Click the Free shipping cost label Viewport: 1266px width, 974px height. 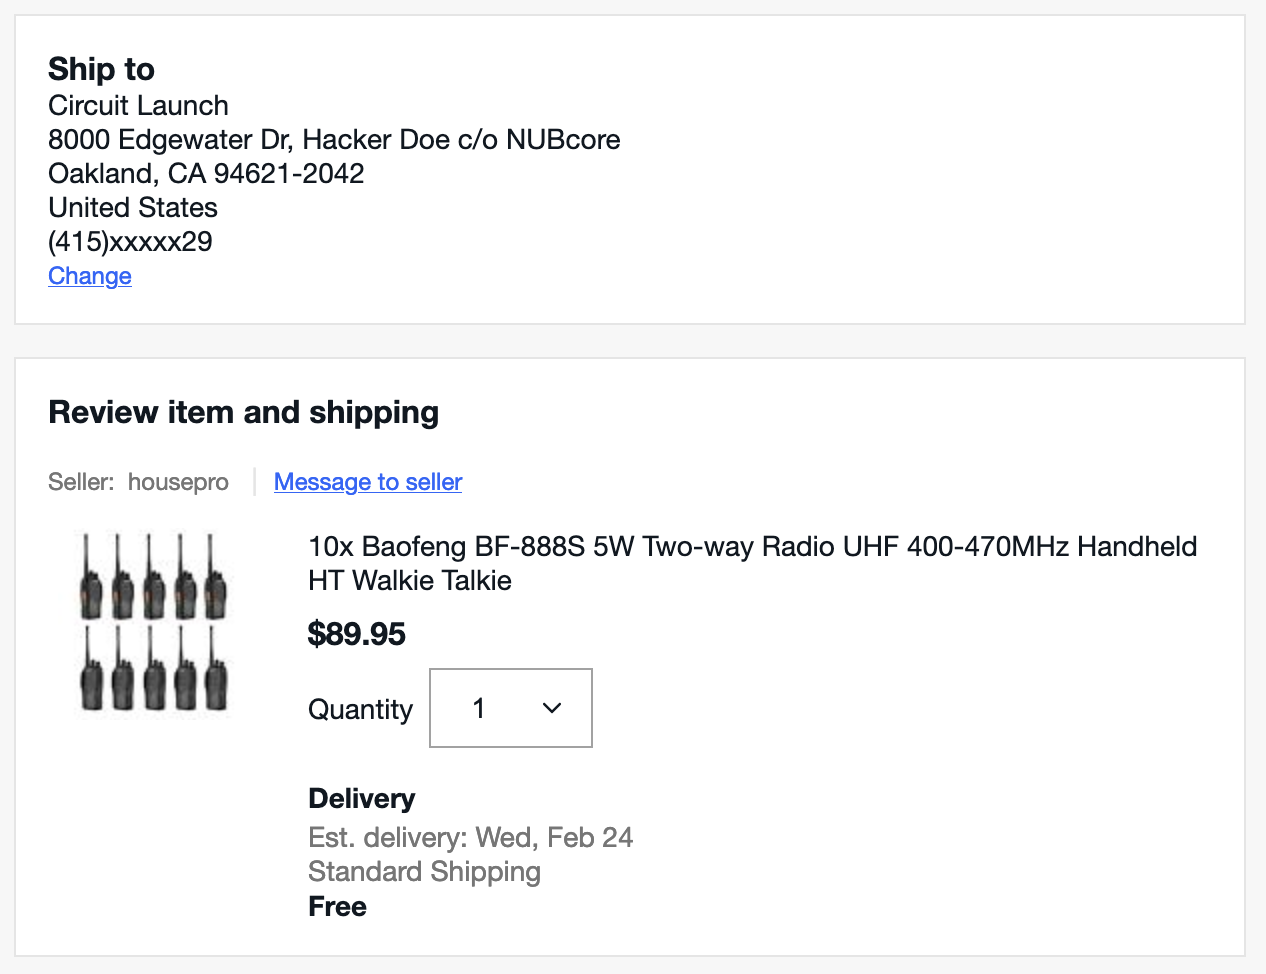(337, 907)
